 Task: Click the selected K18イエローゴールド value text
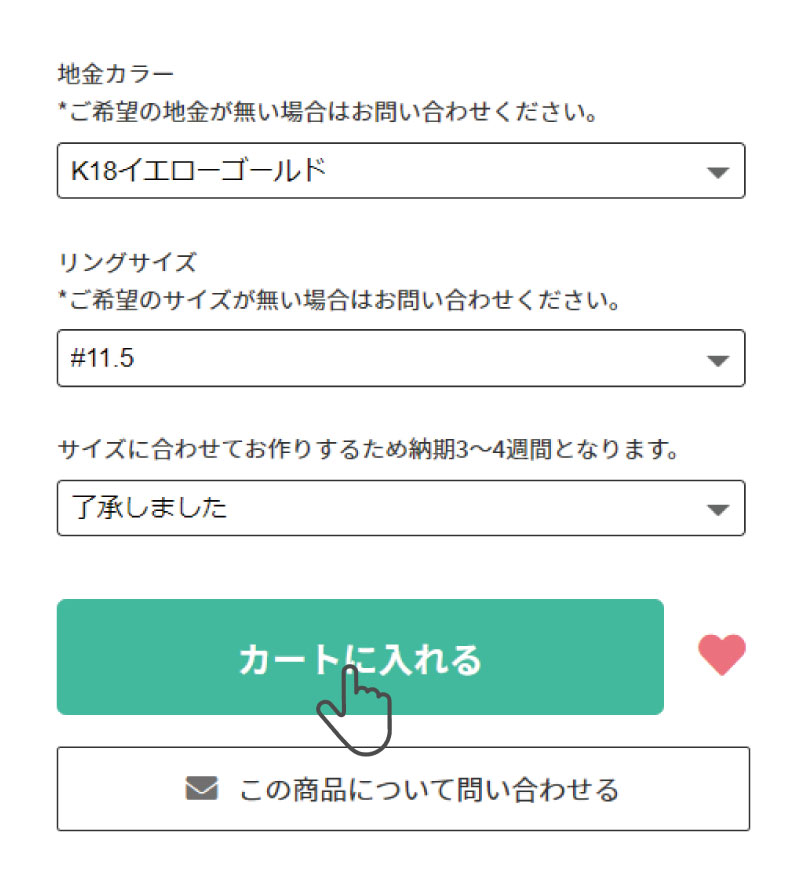(x=198, y=171)
